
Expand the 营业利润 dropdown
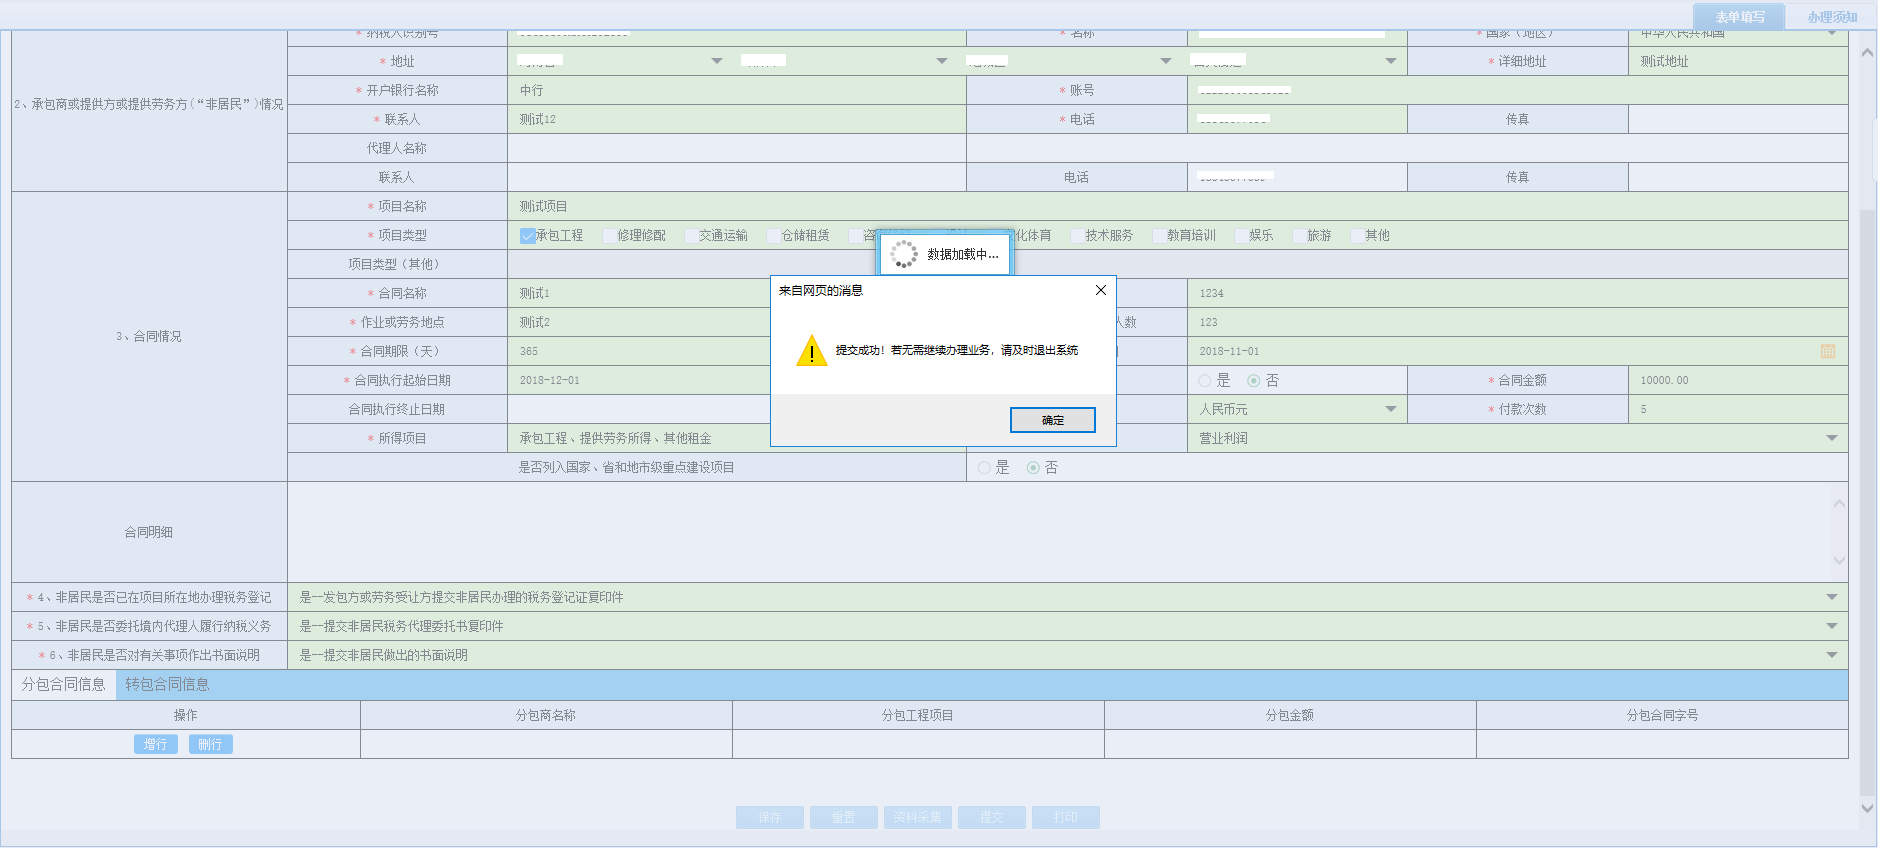click(1831, 438)
